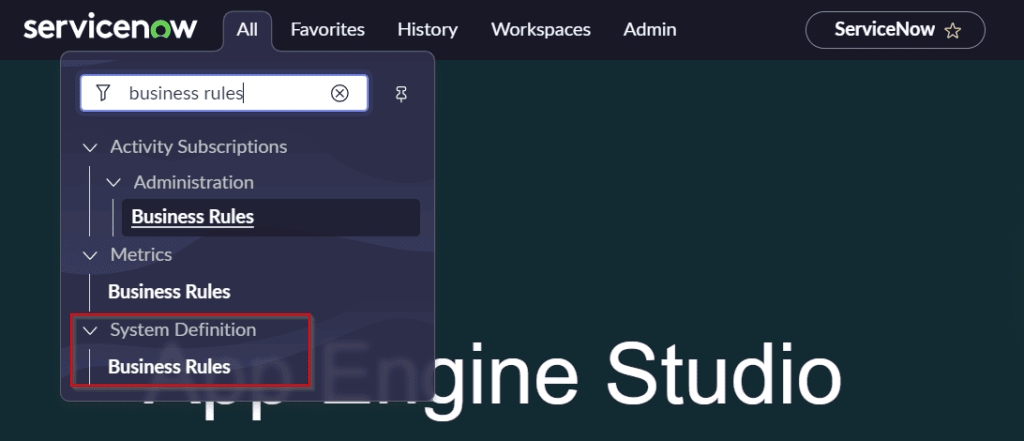The width and height of the screenshot is (1024, 441).
Task: Collapse the Activity Subscriptions section
Action: click(x=90, y=147)
